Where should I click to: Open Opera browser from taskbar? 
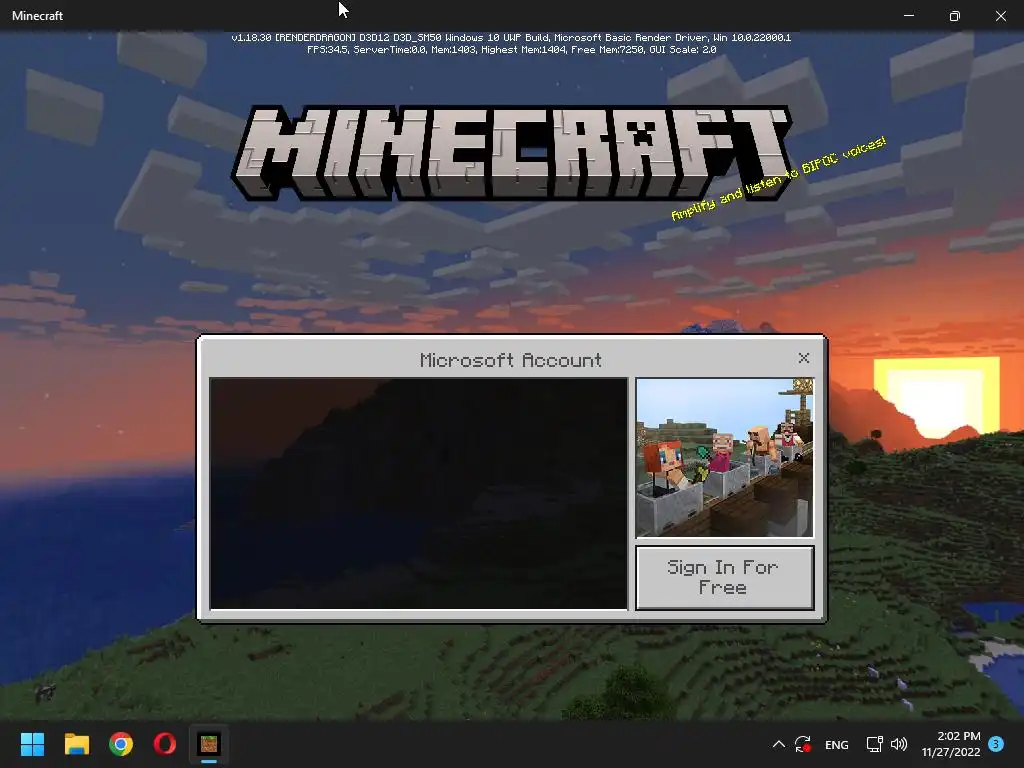(x=165, y=744)
